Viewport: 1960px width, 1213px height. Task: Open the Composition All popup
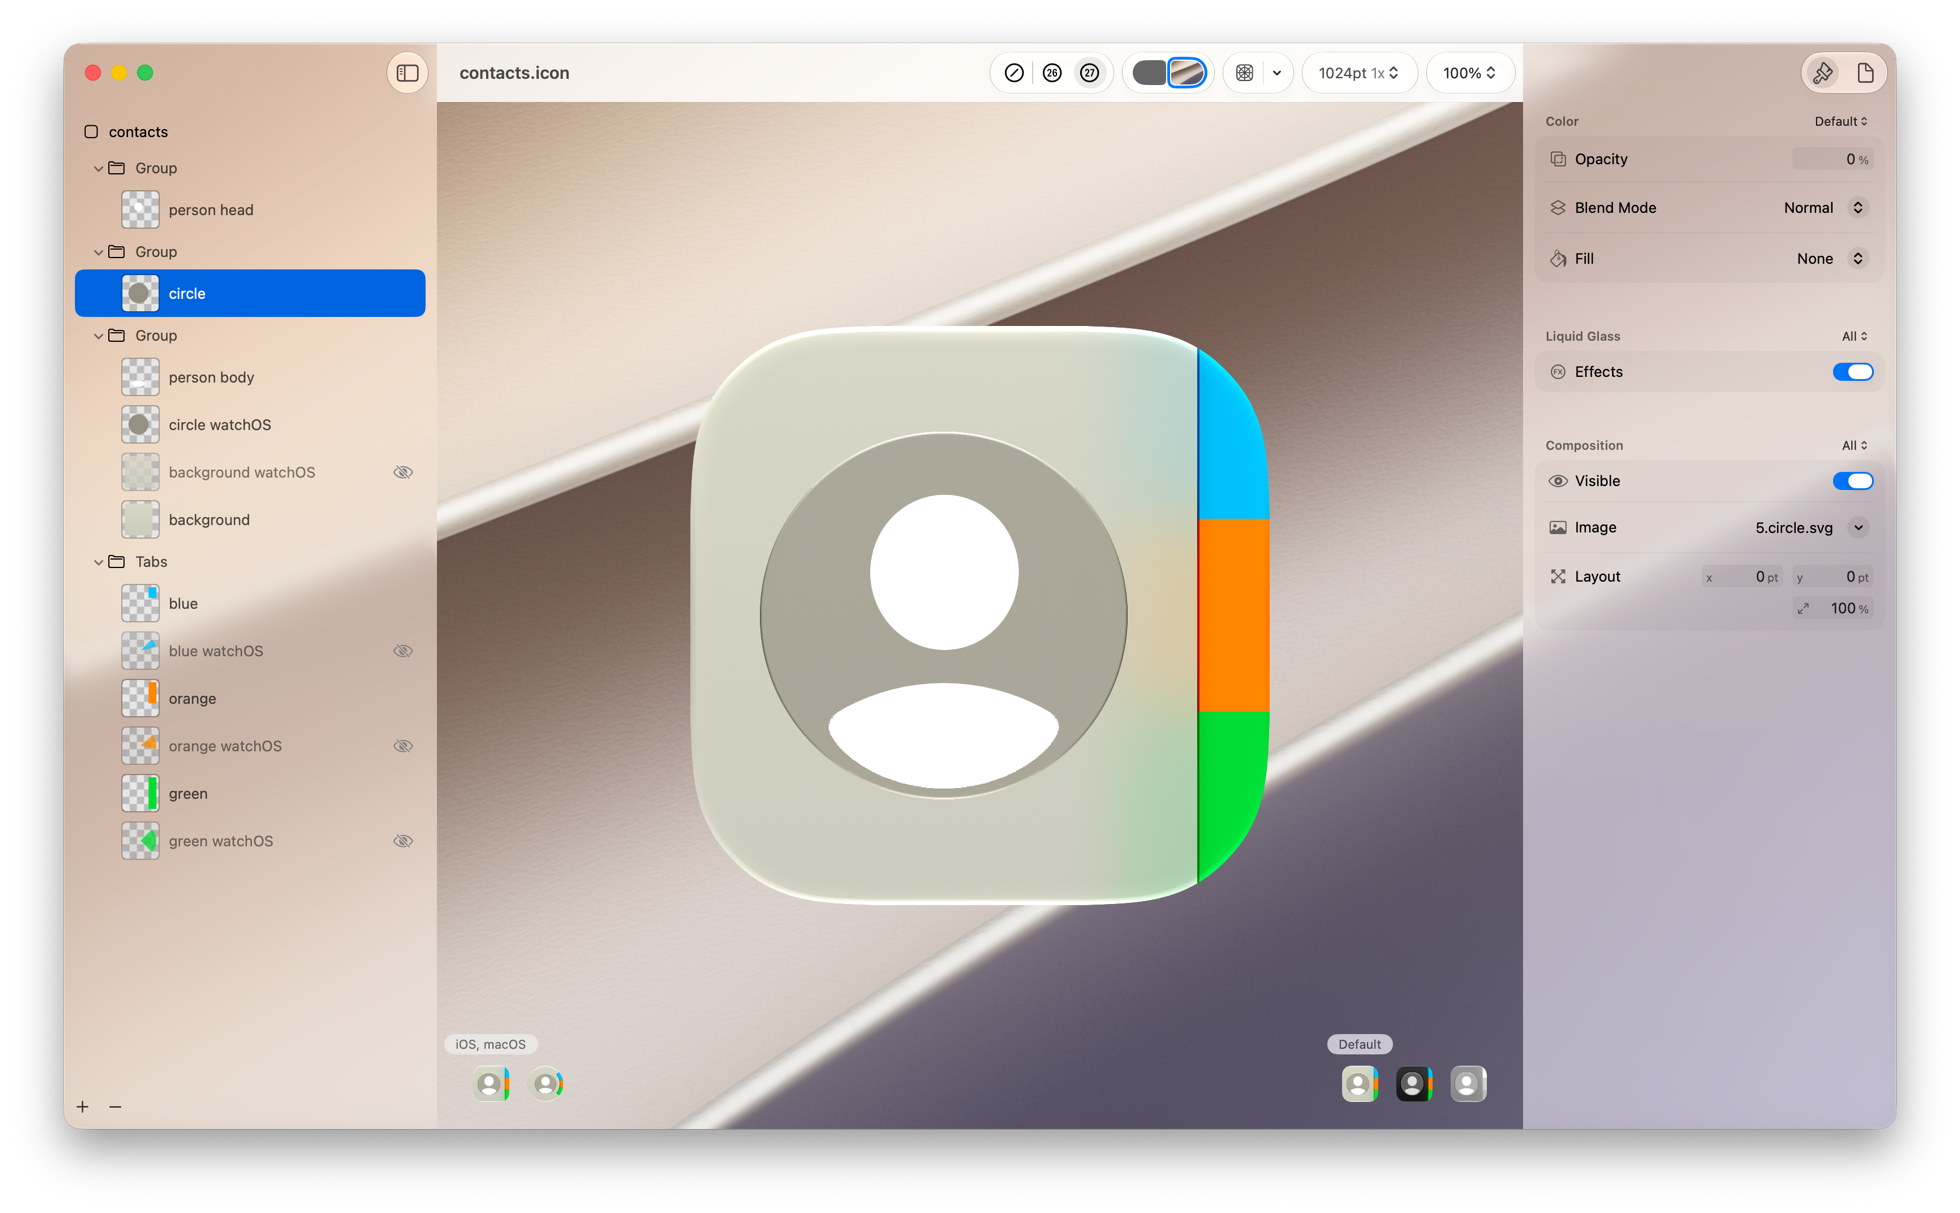pyautogui.click(x=1855, y=445)
